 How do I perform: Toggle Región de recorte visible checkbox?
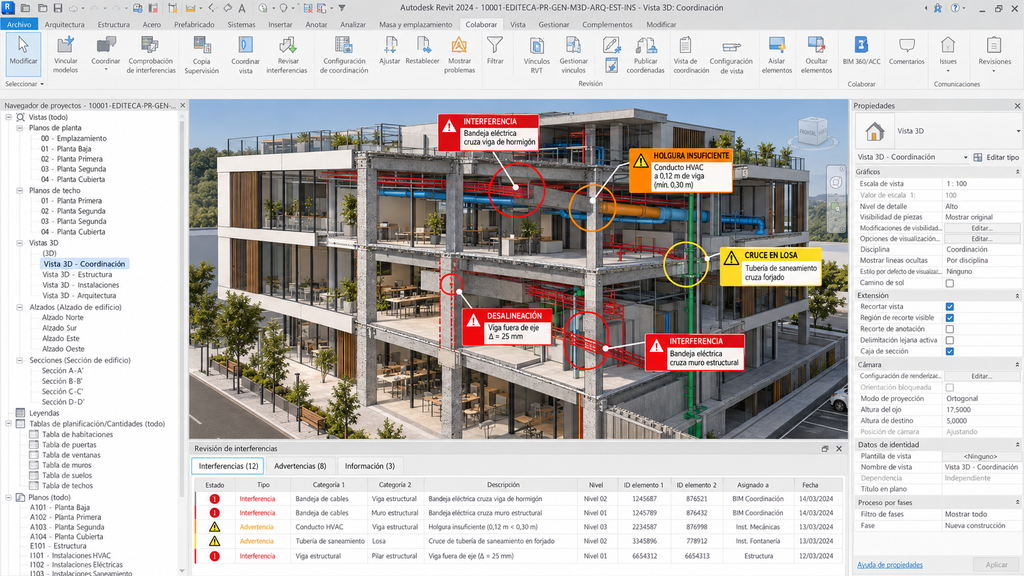pyautogui.click(x=950, y=317)
